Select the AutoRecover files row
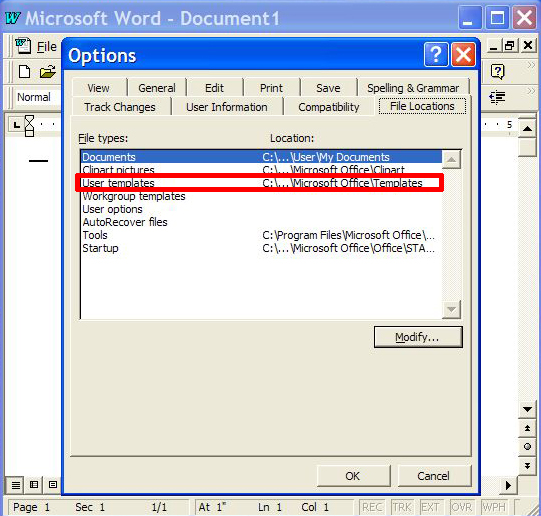Image resolution: width=541 pixels, height=516 pixels. (x=262, y=222)
